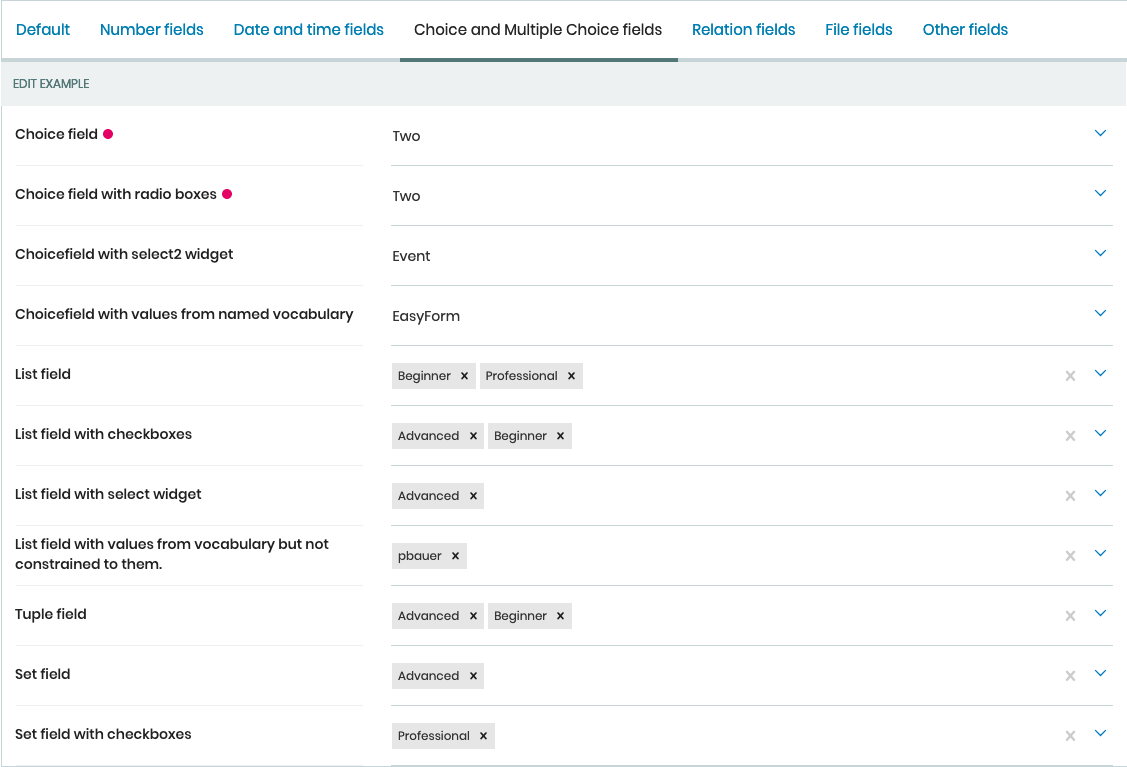Open the Relation fields tab
Screen dimensions: 1127x767
743,29
